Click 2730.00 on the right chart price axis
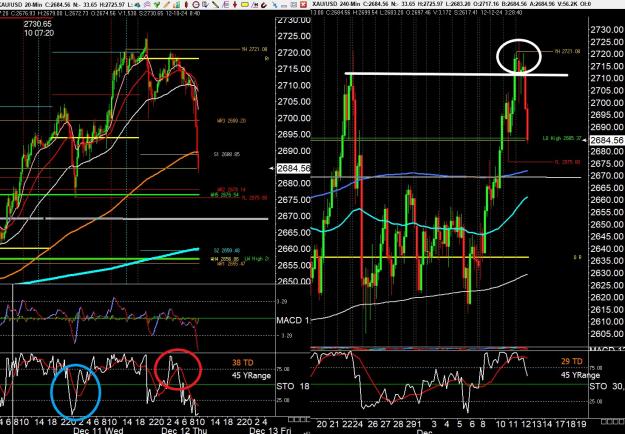 [607, 30]
